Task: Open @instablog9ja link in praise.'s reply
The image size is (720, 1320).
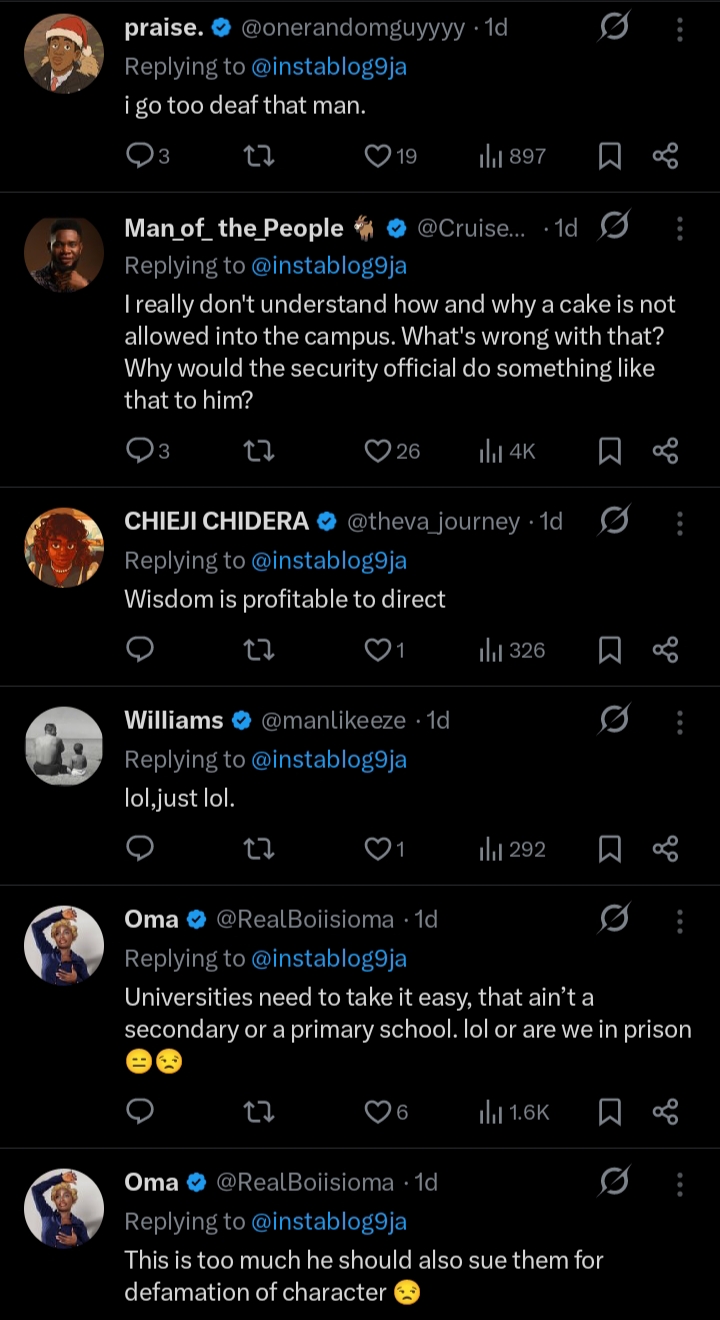Action: pos(329,67)
